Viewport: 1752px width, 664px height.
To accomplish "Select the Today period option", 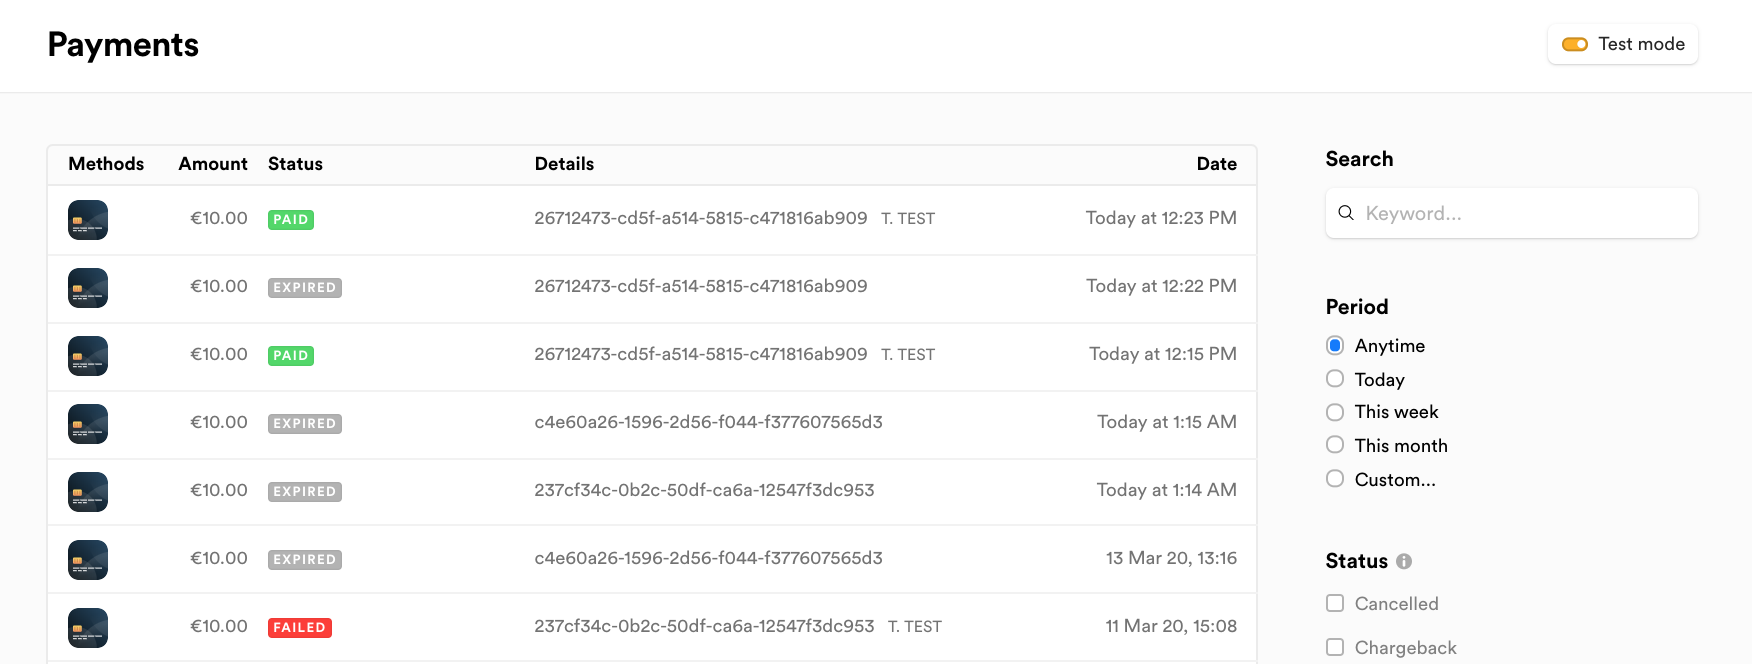I will [1335, 379].
